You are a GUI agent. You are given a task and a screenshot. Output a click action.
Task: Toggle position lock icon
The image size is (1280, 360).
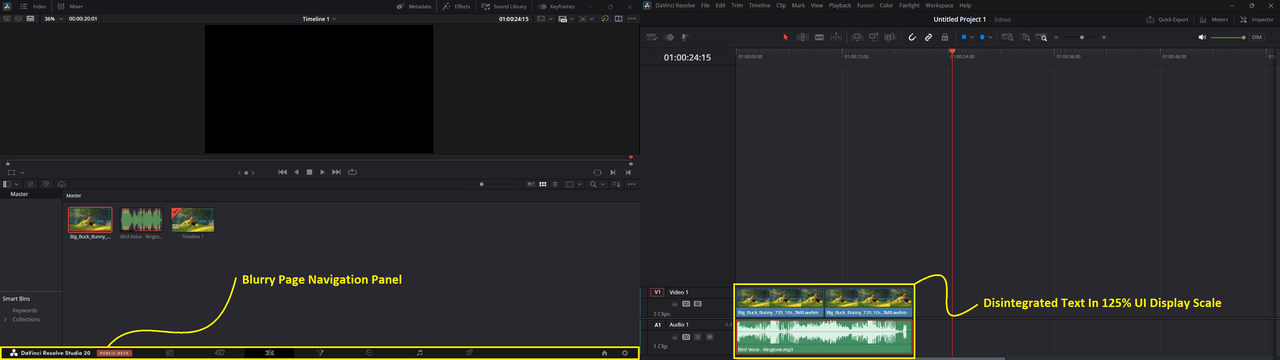coord(944,37)
